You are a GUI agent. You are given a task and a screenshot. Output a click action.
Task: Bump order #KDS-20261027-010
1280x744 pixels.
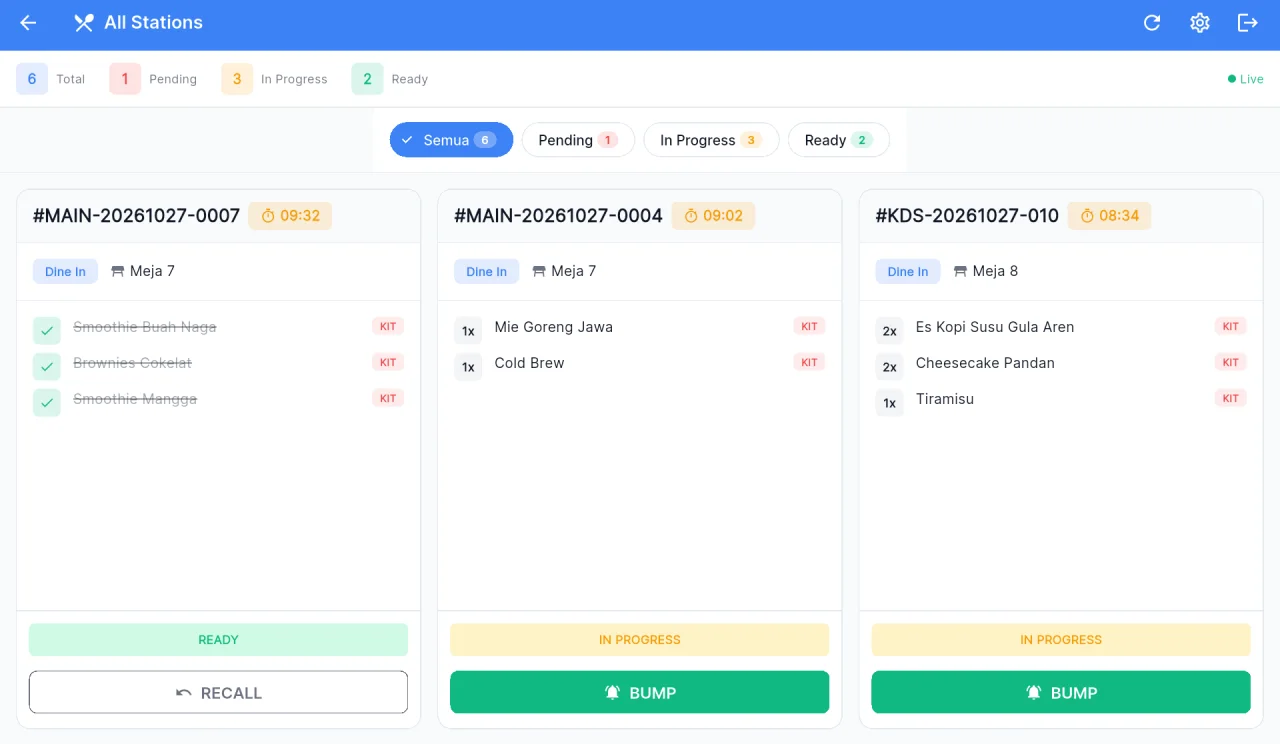point(1061,692)
